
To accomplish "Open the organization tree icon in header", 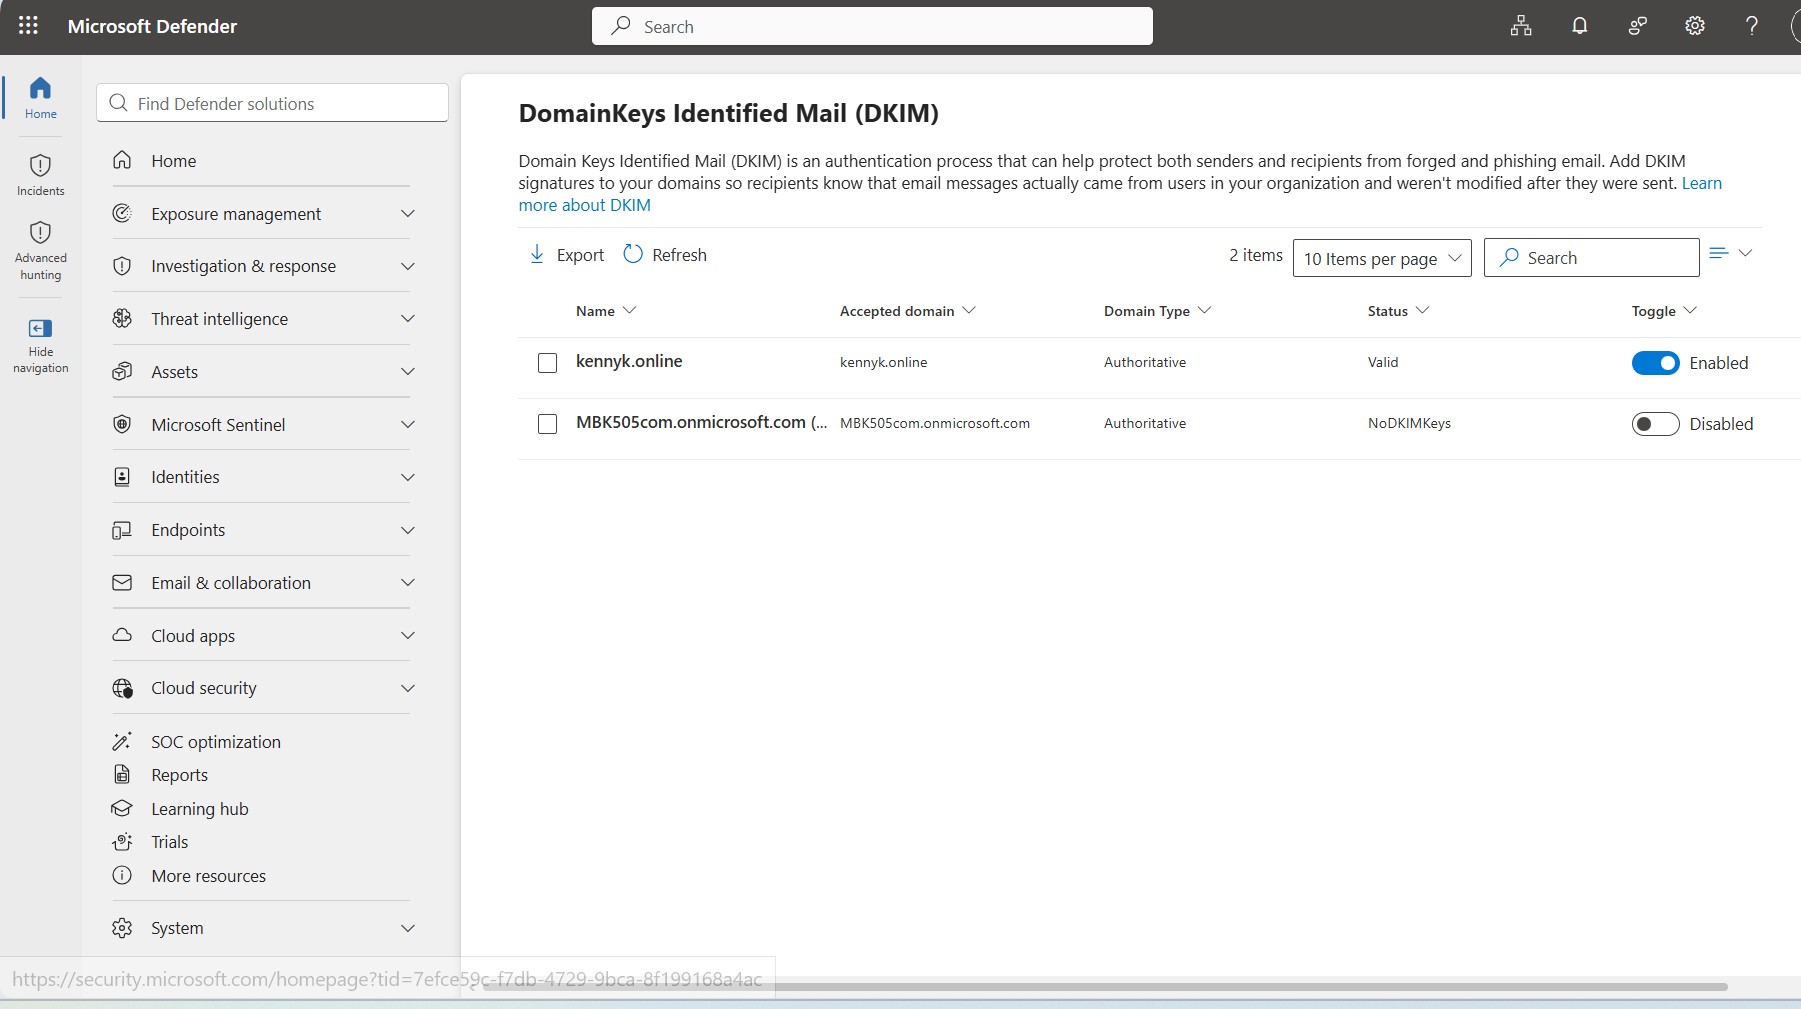I will 1521,26.
